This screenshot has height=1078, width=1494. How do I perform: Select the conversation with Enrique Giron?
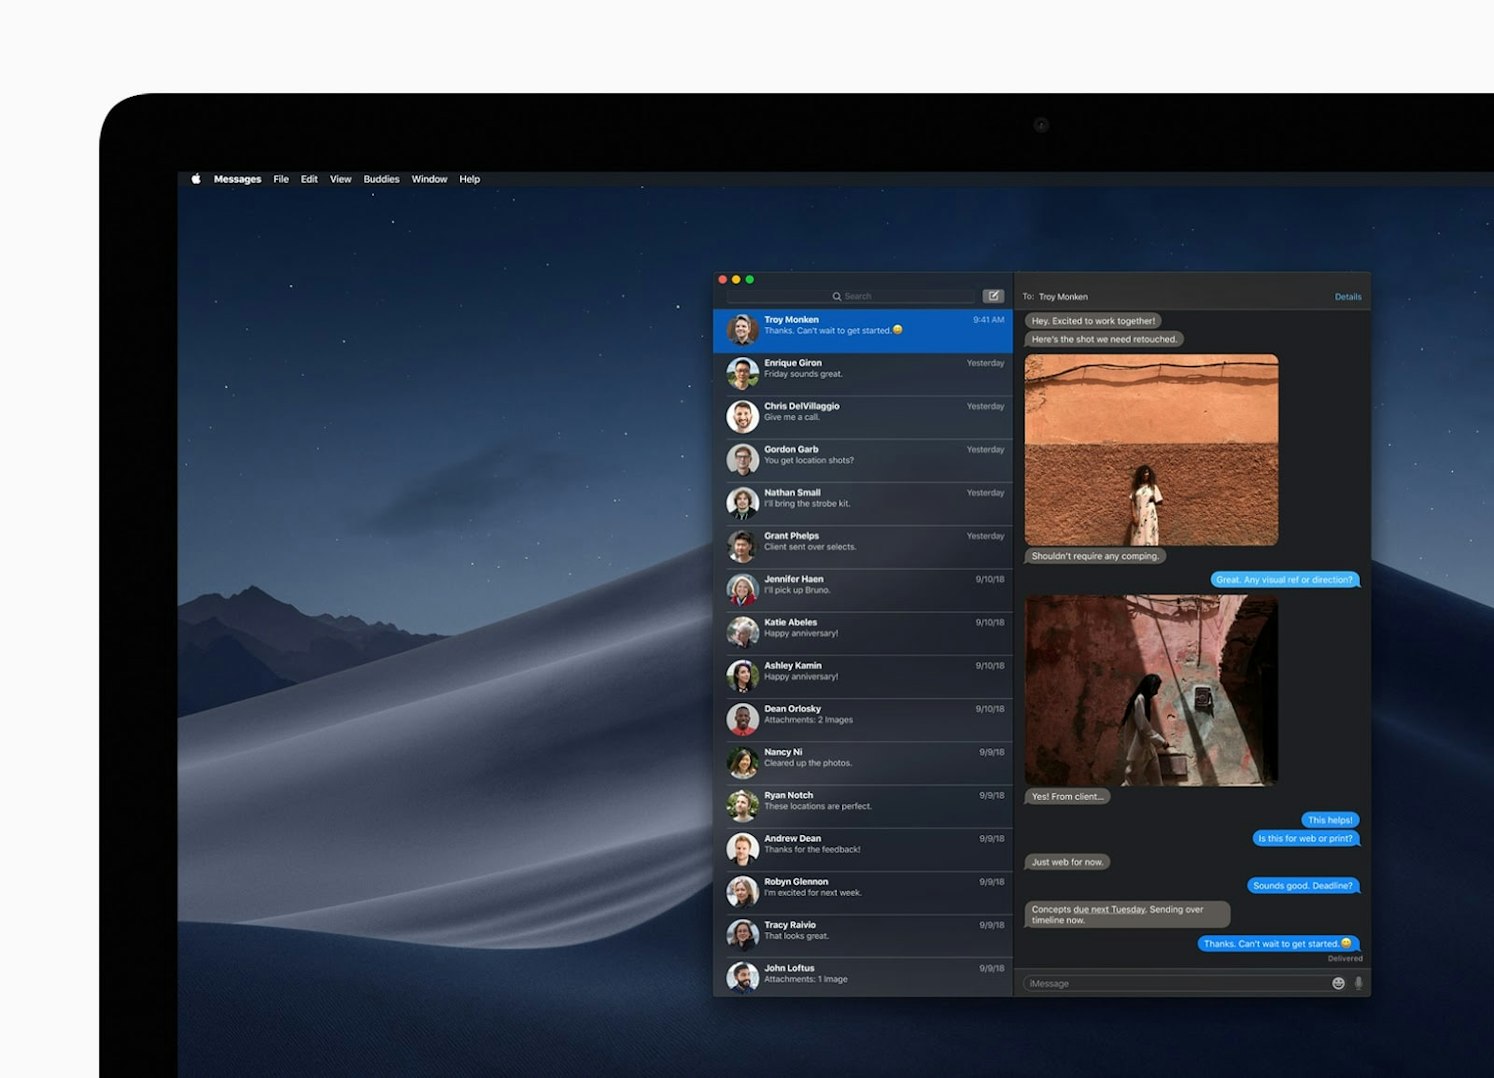click(x=865, y=370)
